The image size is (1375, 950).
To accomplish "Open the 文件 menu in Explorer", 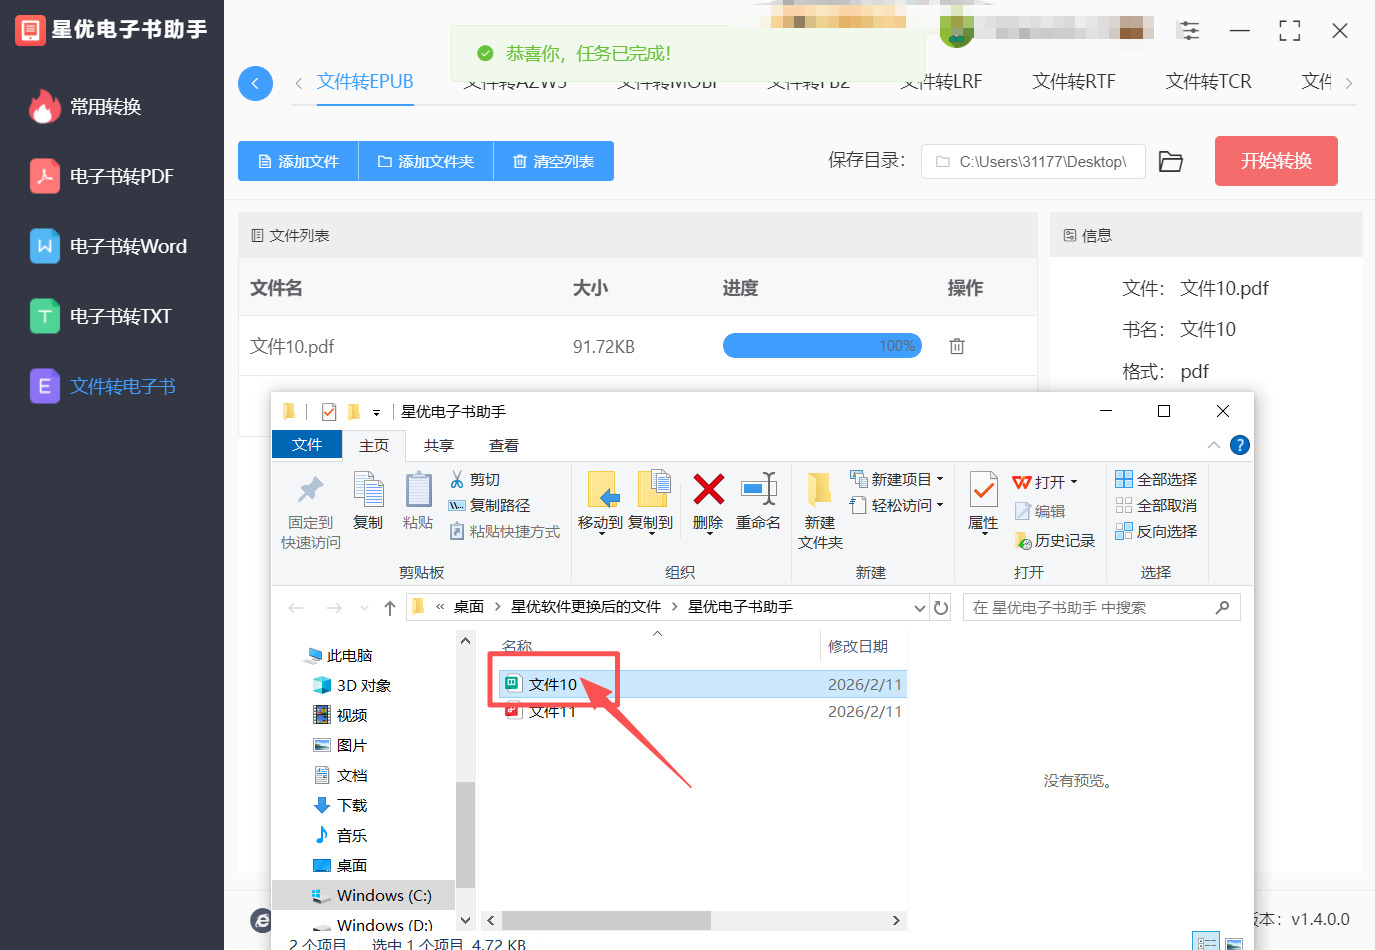I will [x=307, y=445].
